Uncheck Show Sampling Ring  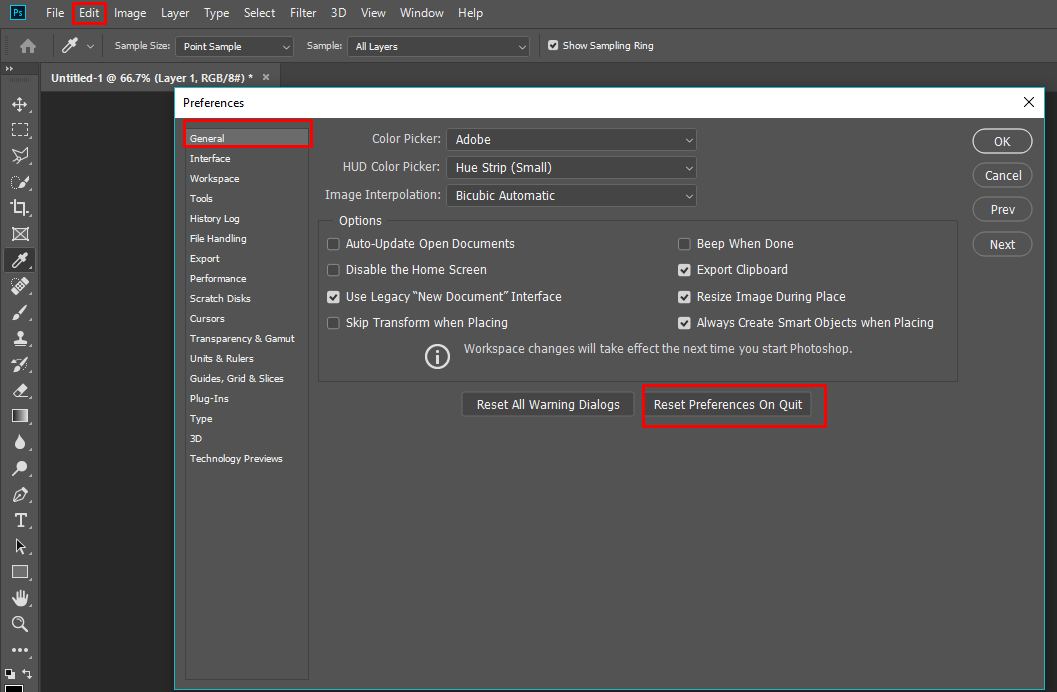click(x=552, y=45)
